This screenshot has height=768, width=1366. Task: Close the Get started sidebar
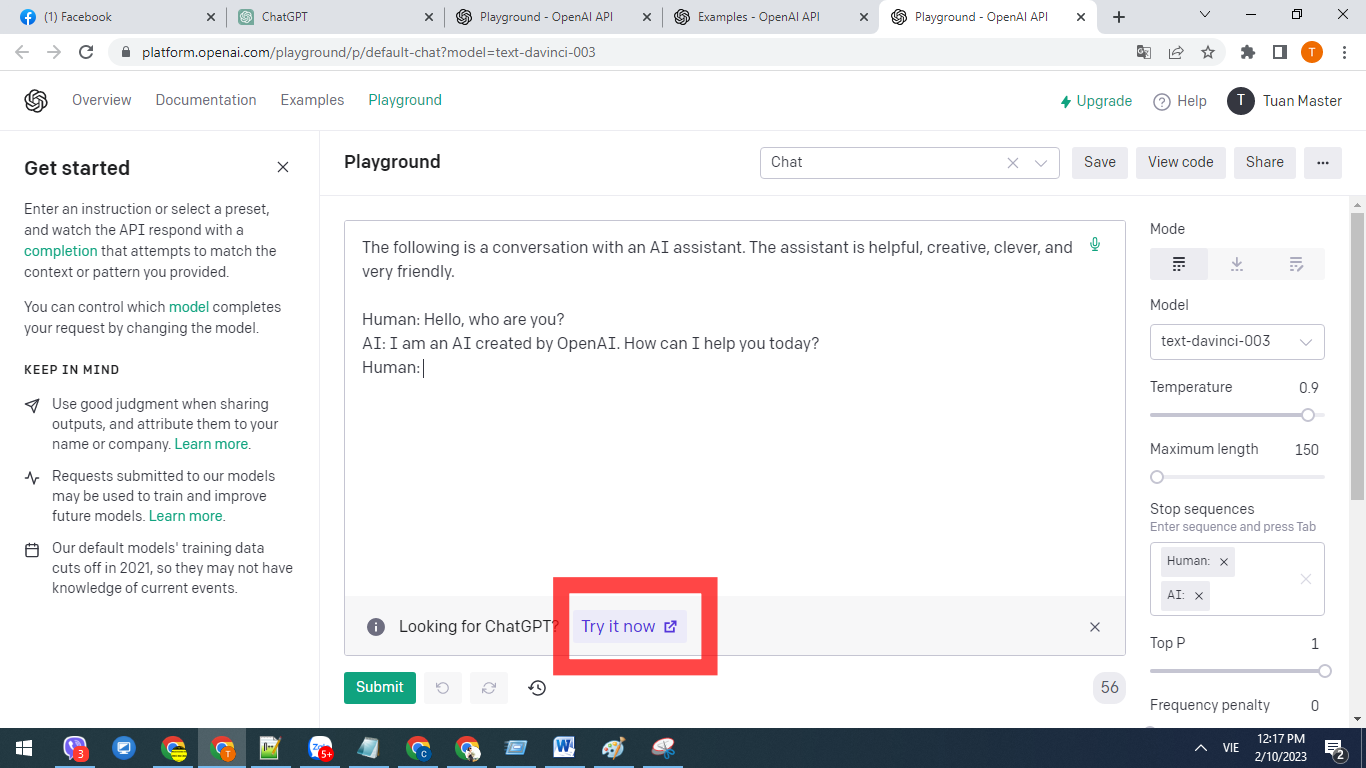pos(283,167)
